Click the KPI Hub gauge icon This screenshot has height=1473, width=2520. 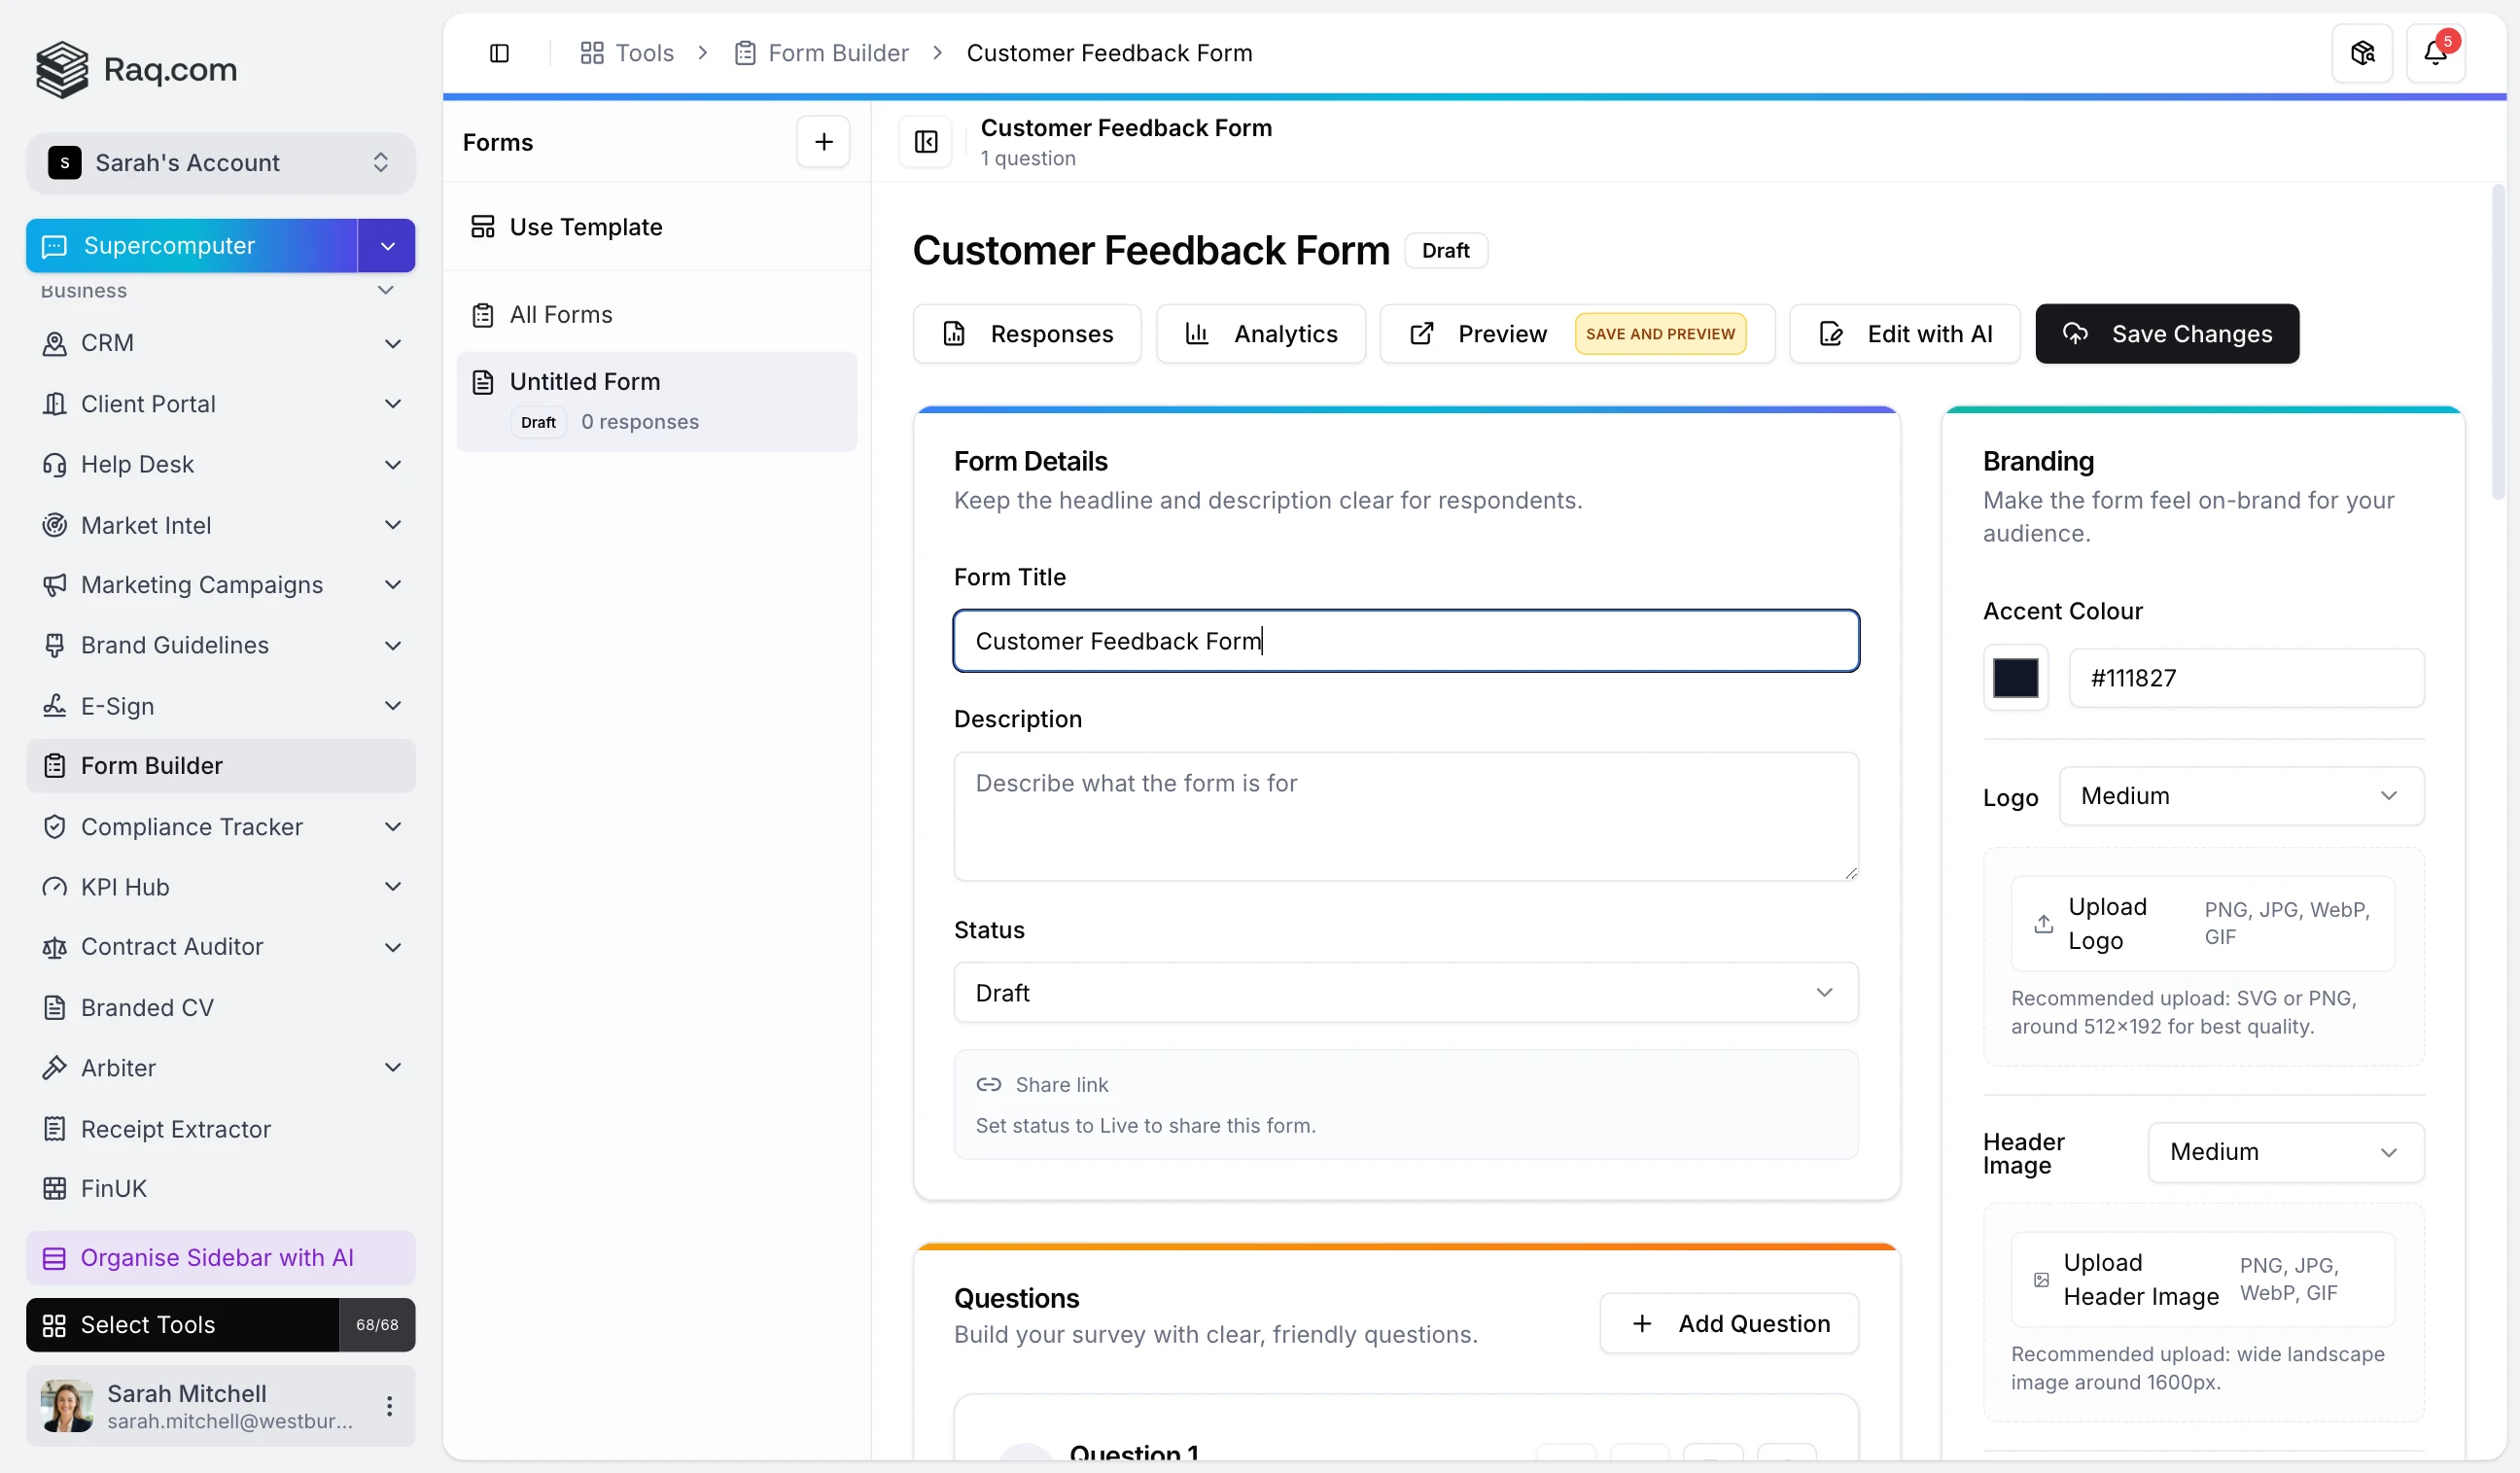(x=54, y=887)
